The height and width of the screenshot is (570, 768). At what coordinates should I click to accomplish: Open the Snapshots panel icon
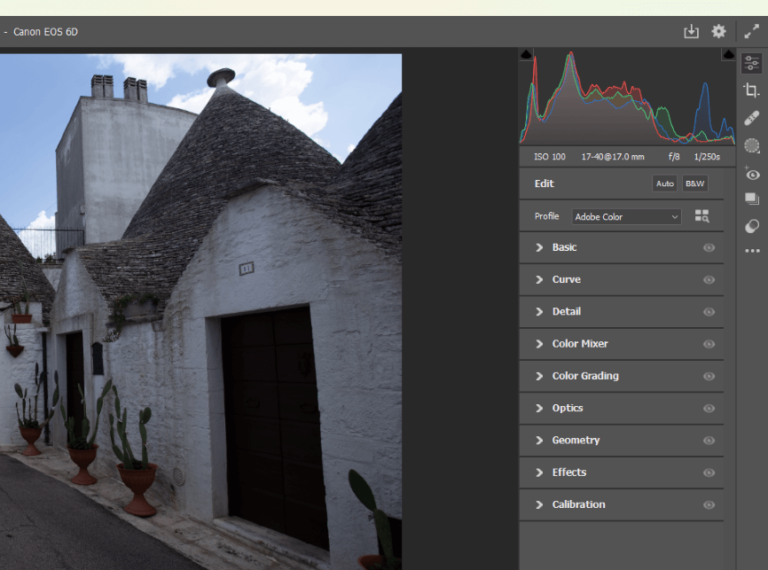coord(751,199)
